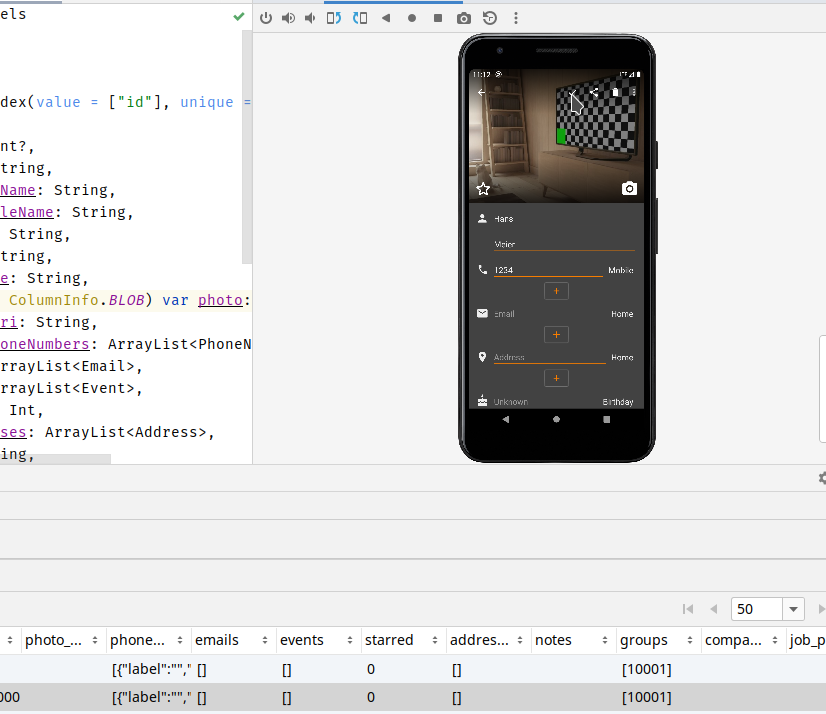Decrease emulator volume
Image resolution: width=826 pixels, height=714 pixels.
point(310,18)
